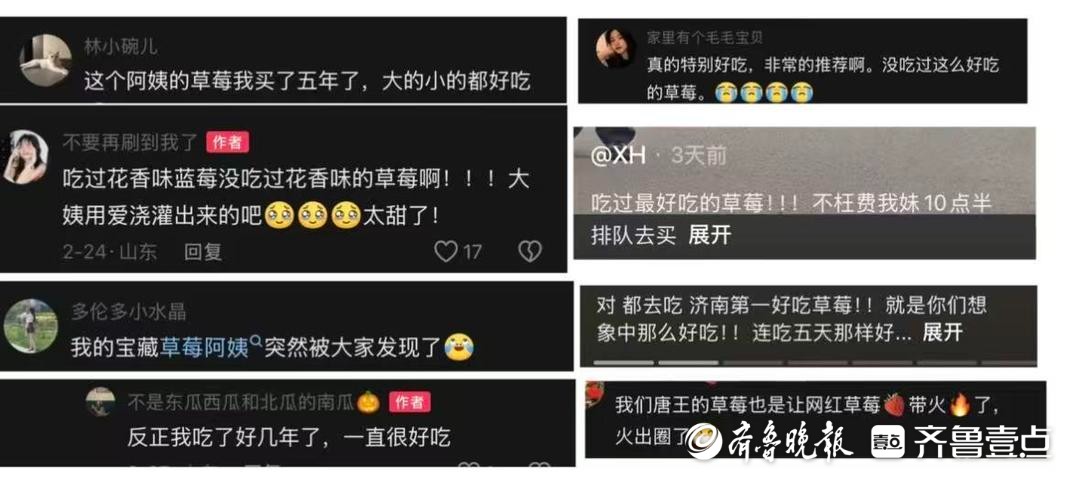This screenshot has width=1080, height=492.
Task: Expand the 济南第一好吃草莓 caption with 展开
Action: (942, 334)
